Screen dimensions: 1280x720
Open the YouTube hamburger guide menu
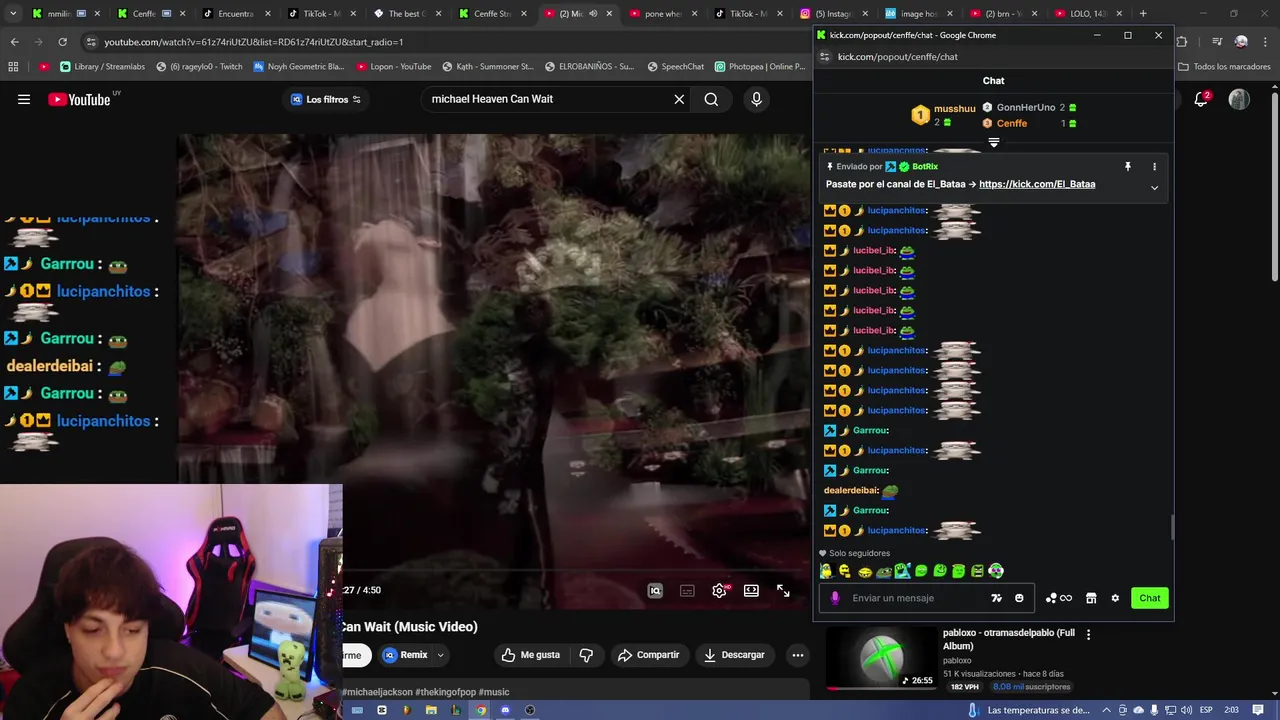click(x=24, y=99)
